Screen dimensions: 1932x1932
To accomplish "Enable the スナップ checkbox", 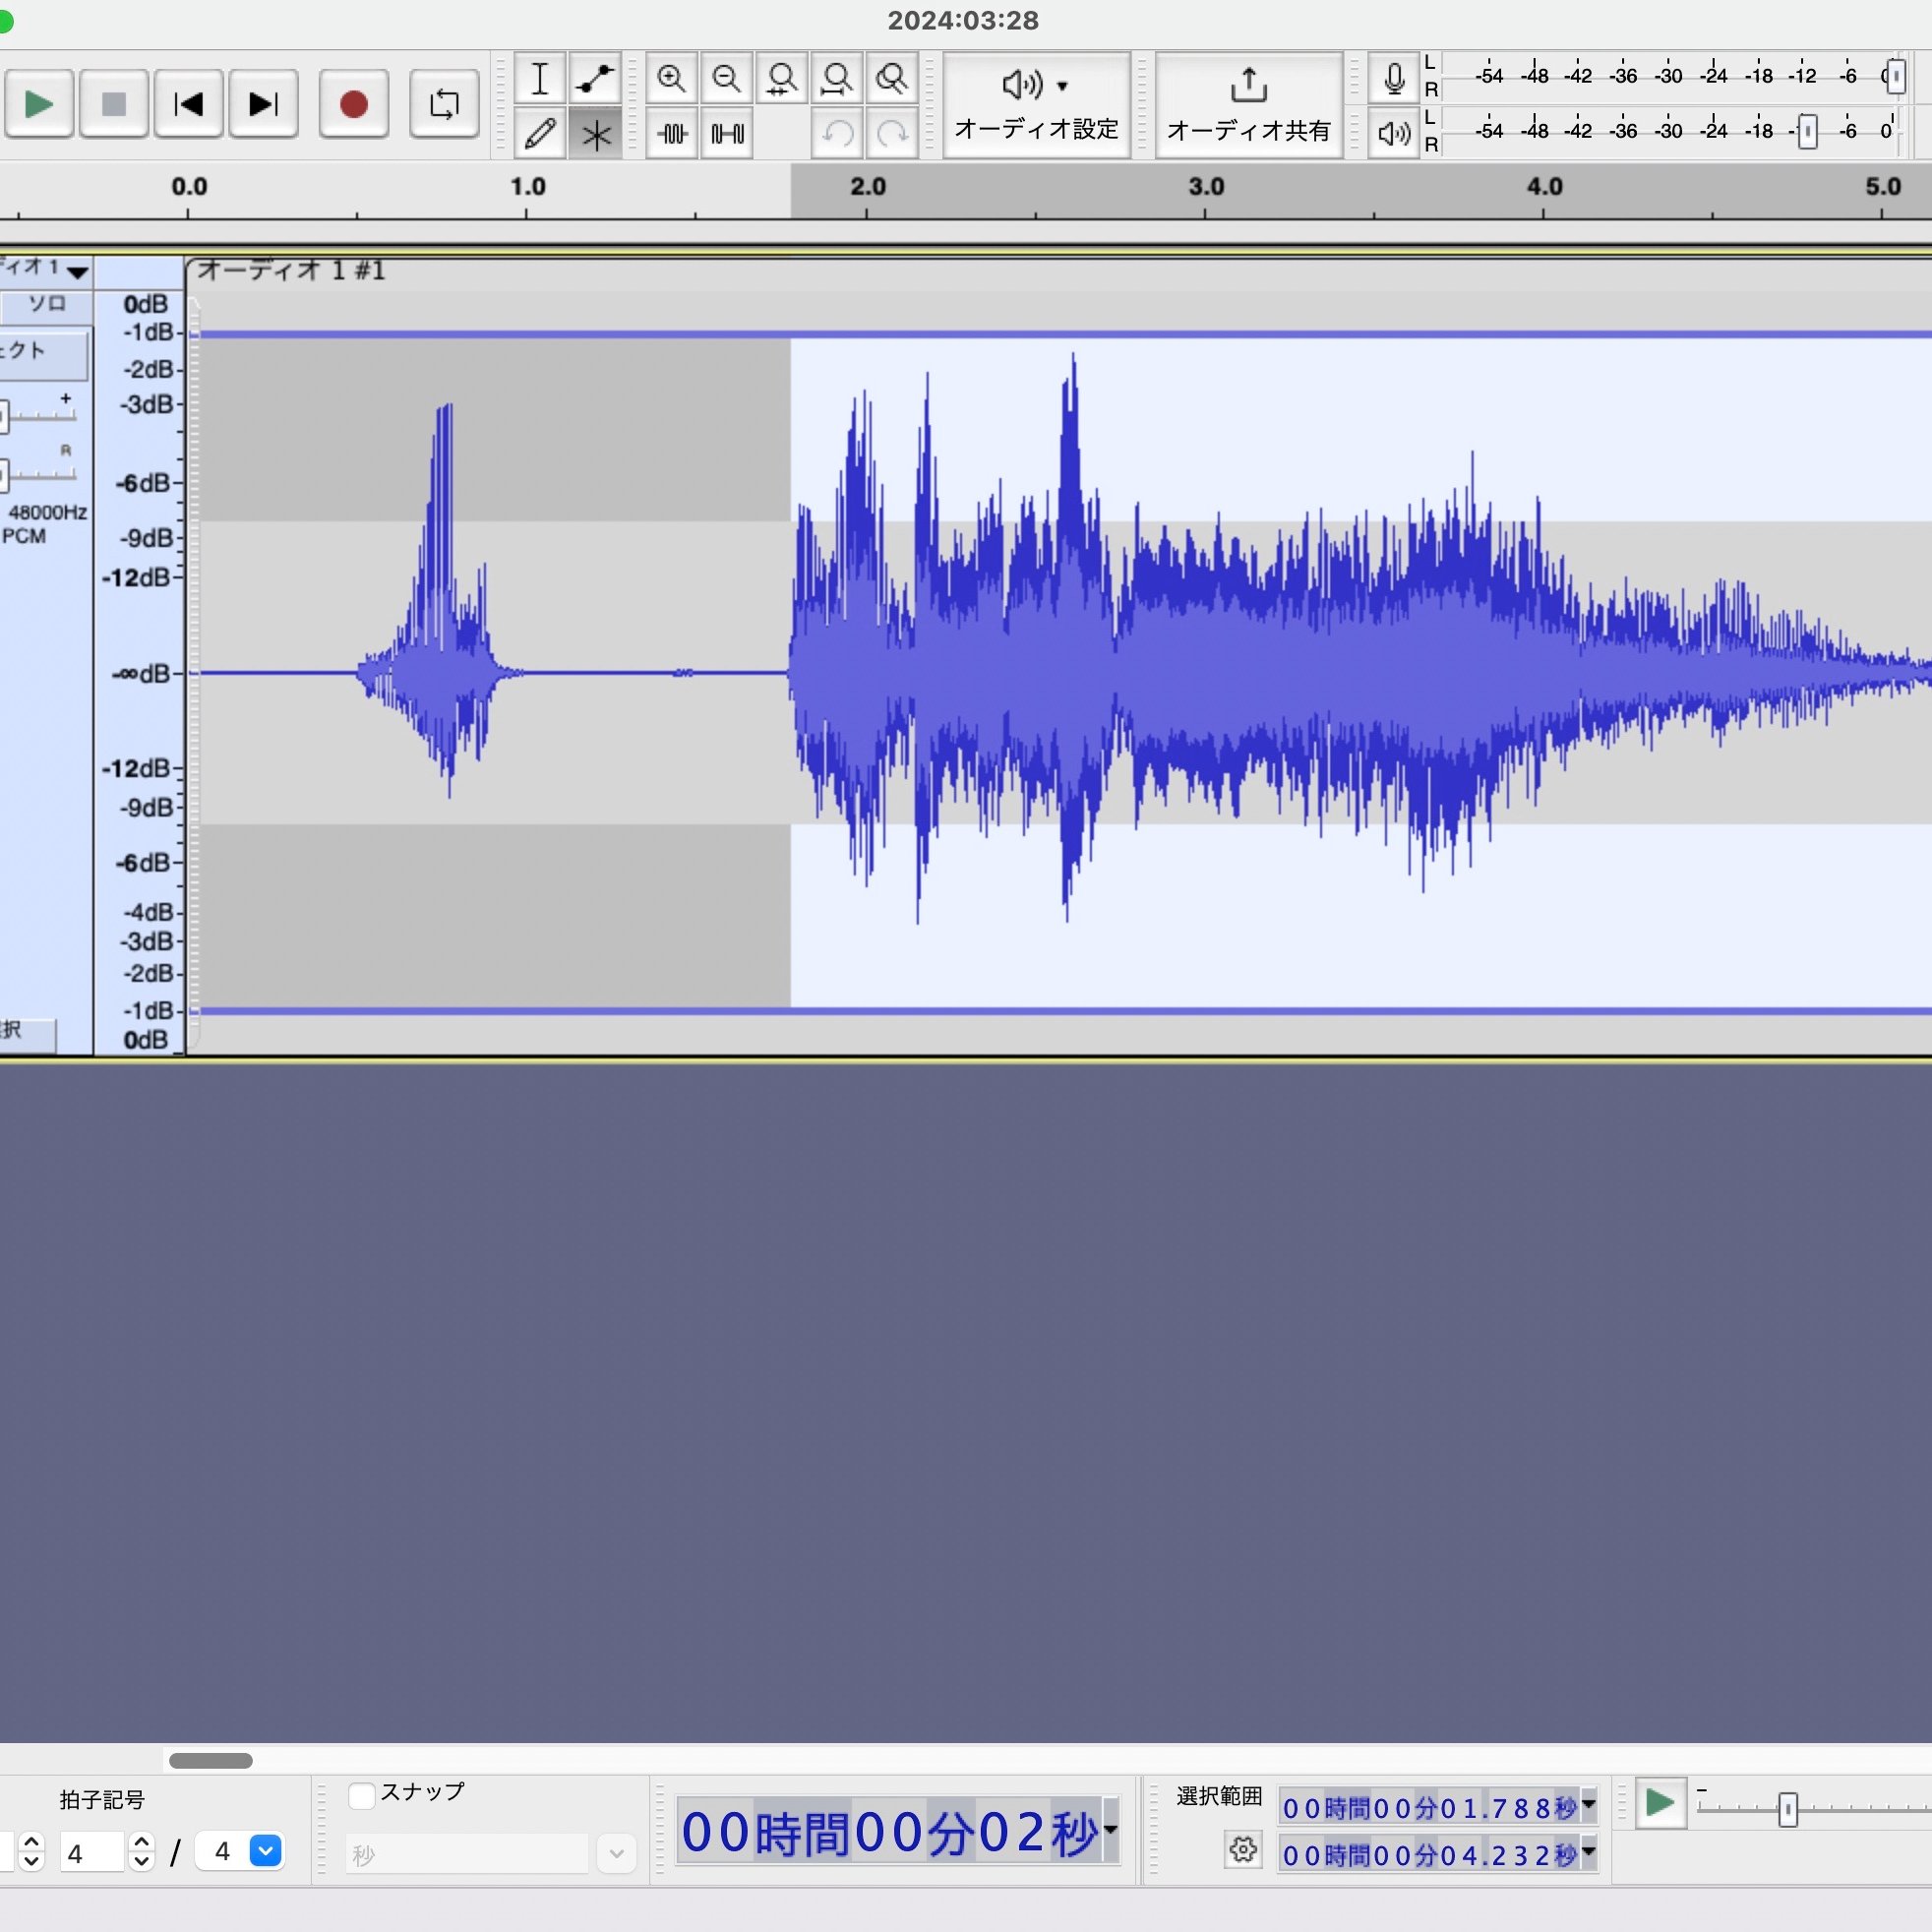I will pos(361,1795).
